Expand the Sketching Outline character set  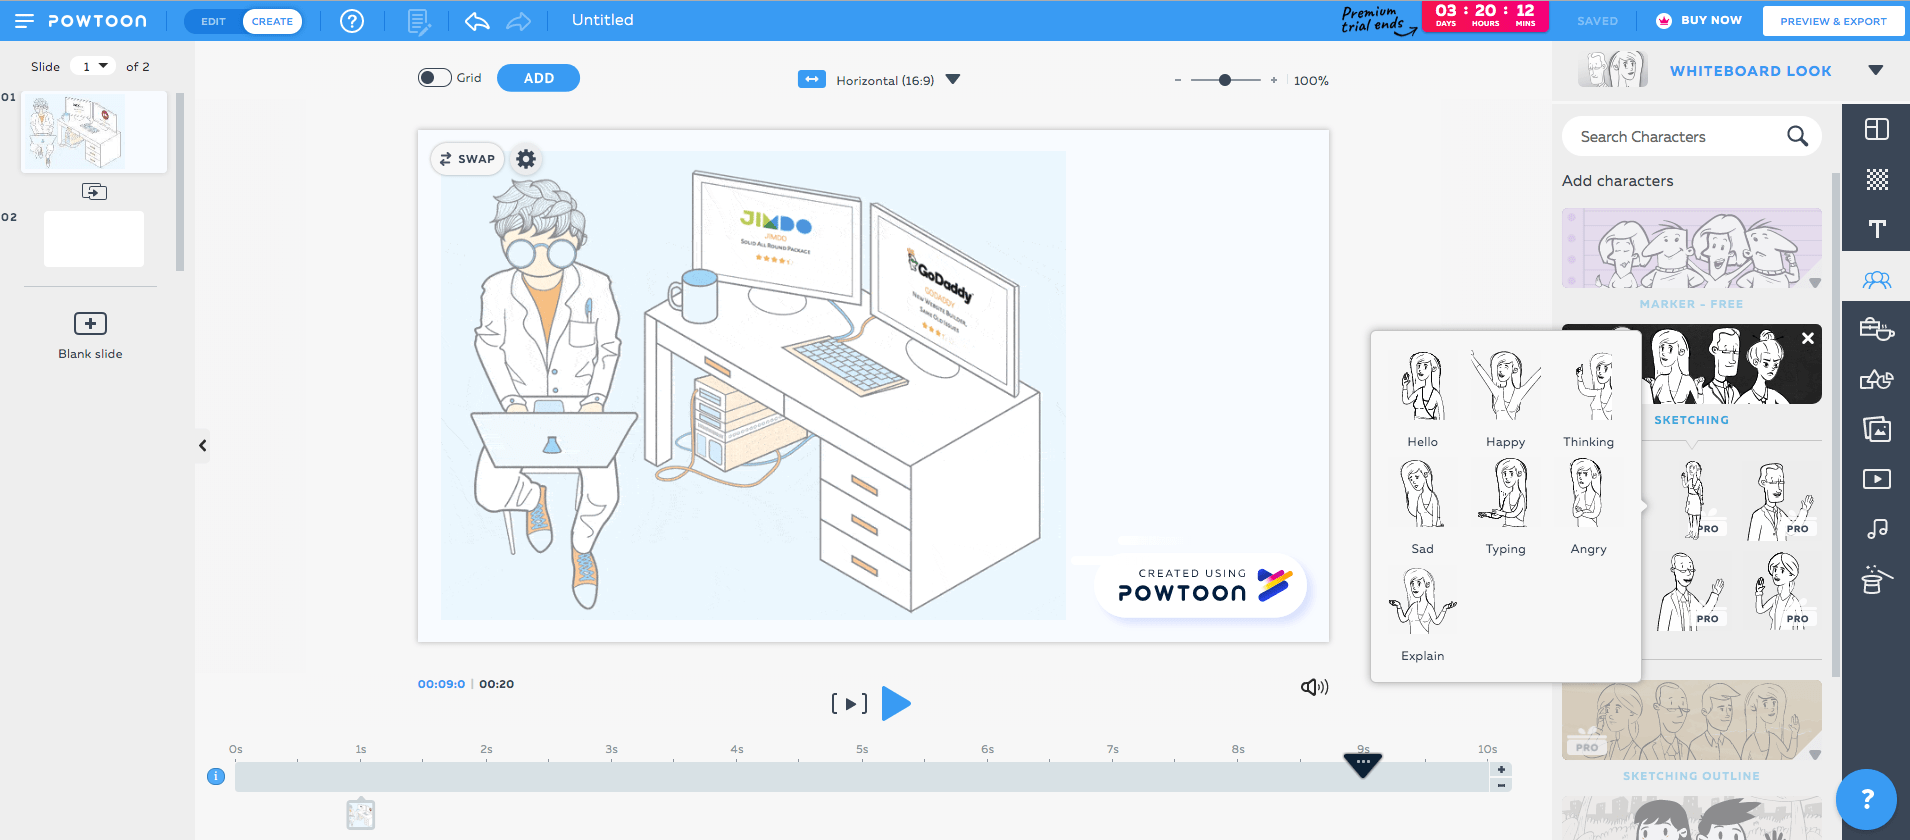[1815, 755]
